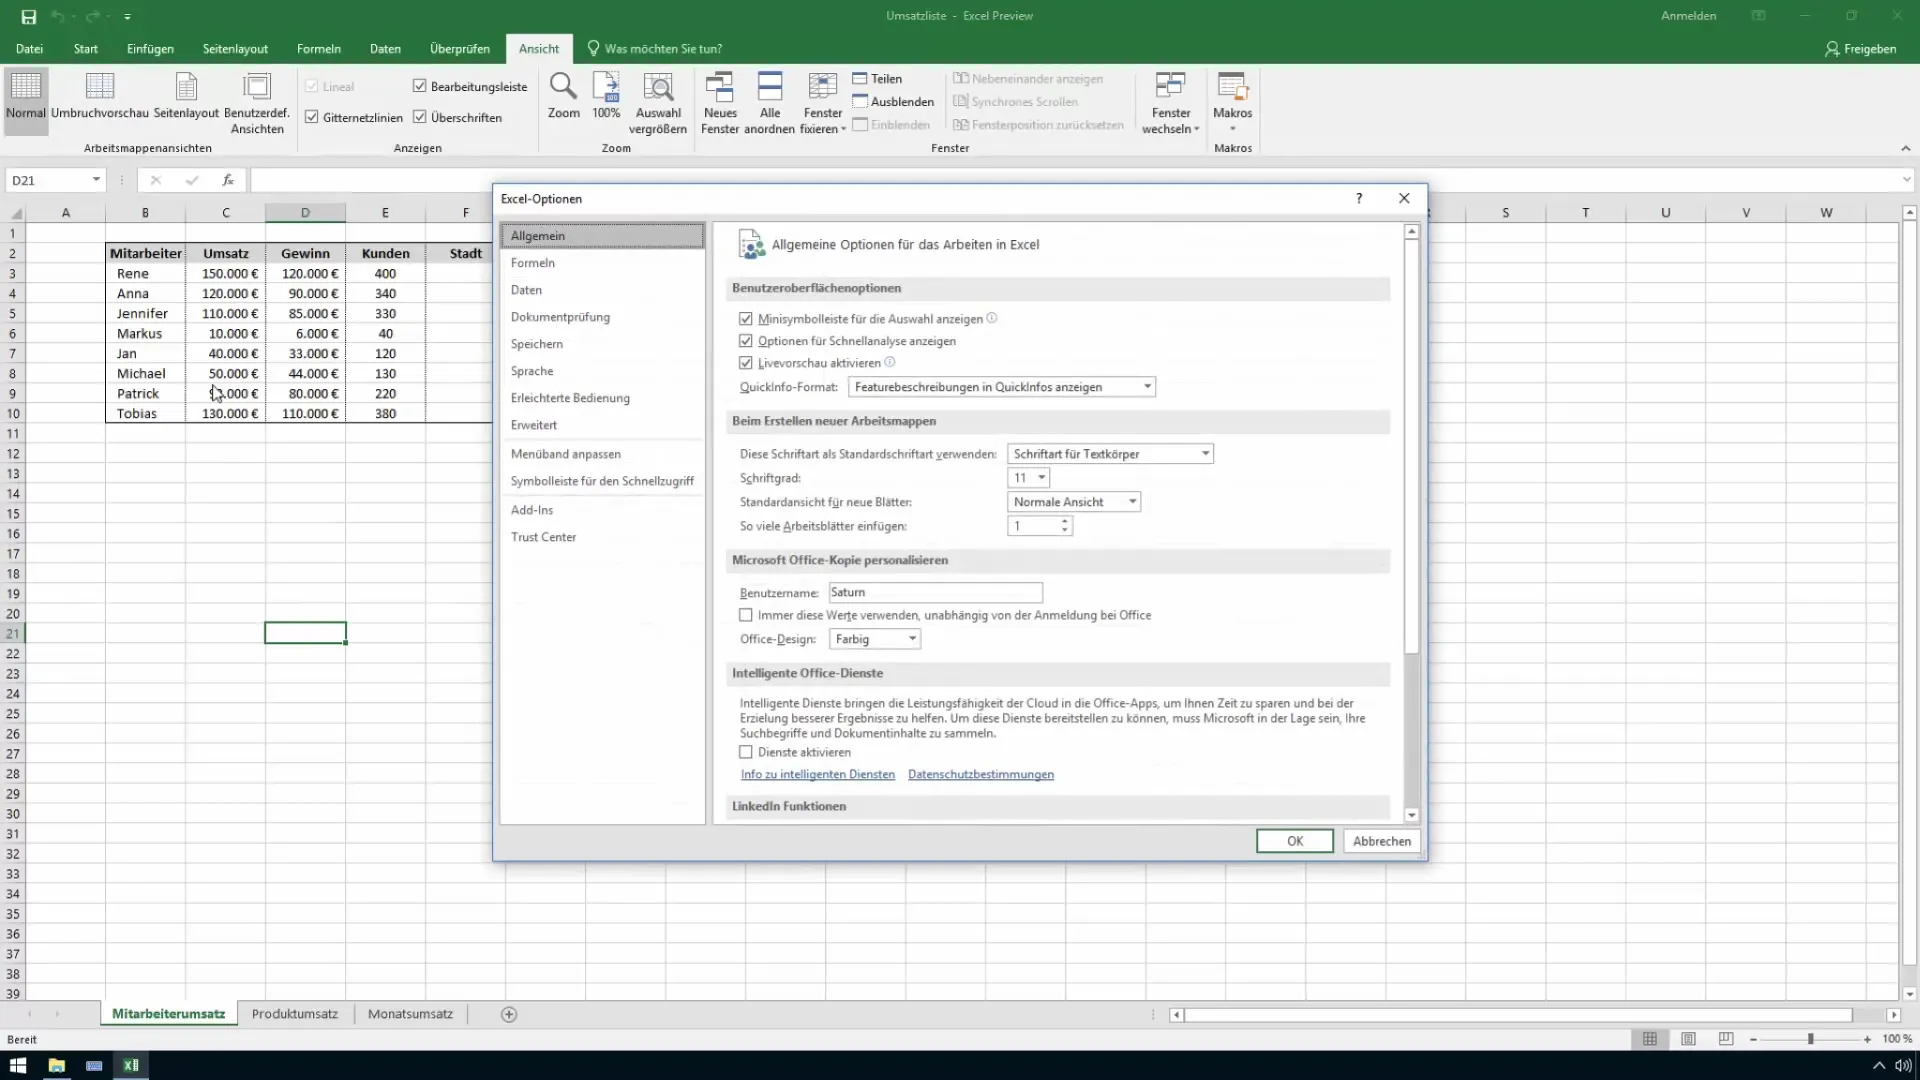Screen dimensions: 1920x1080
Task: Click the zoom slider handle
Action: pyautogui.click(x=1810, y=1040)
